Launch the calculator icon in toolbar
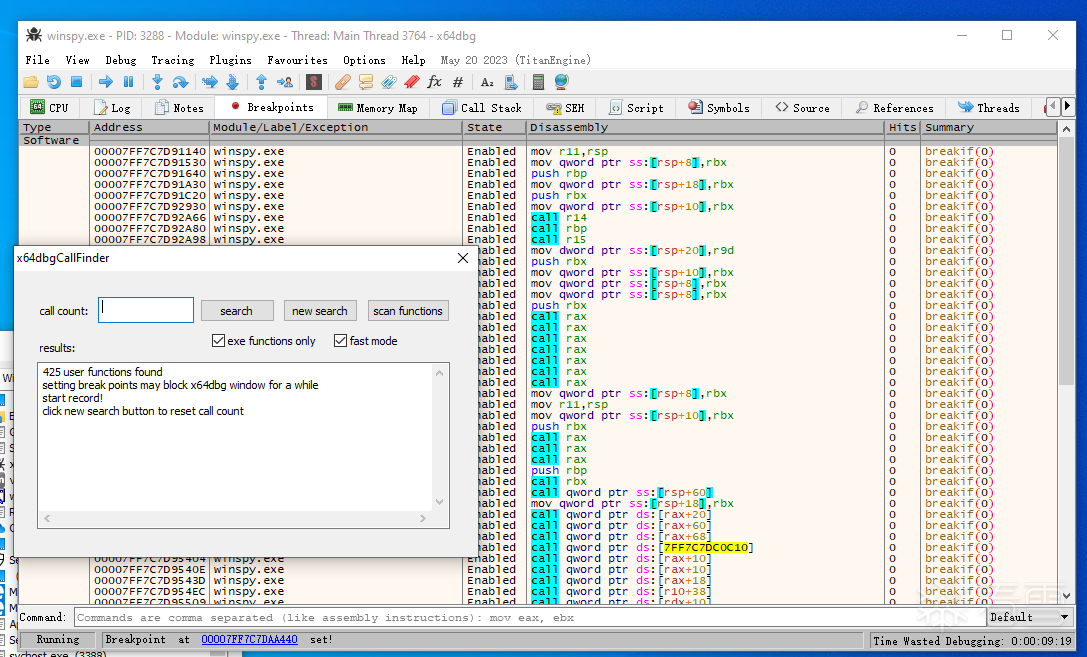The width and height of the screenshot is (1087, 657). pos(539,82)
